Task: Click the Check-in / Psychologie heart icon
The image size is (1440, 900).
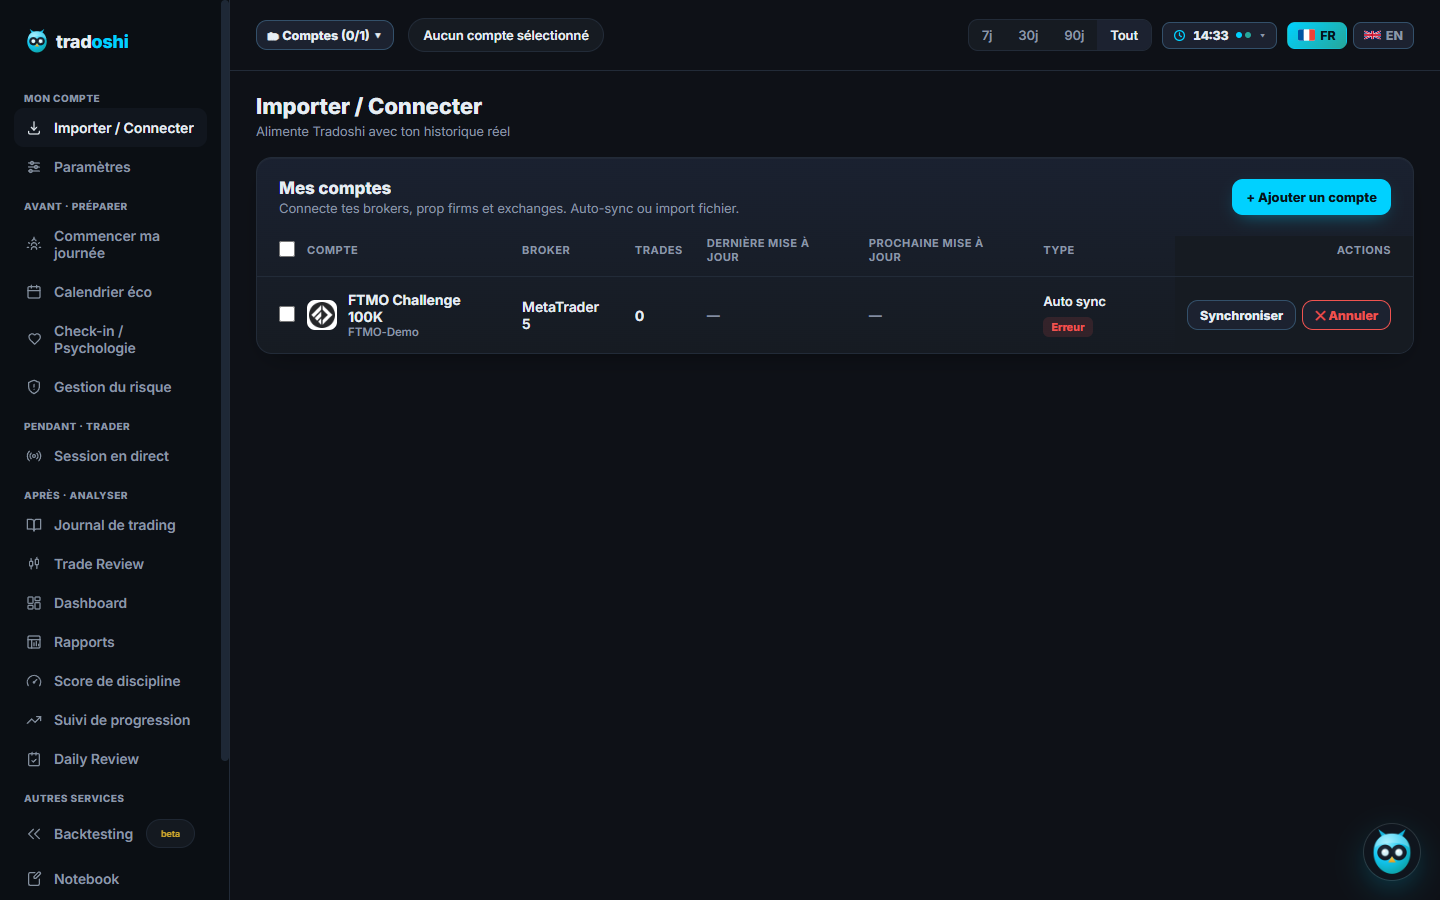Action: (x=34, y=339)
